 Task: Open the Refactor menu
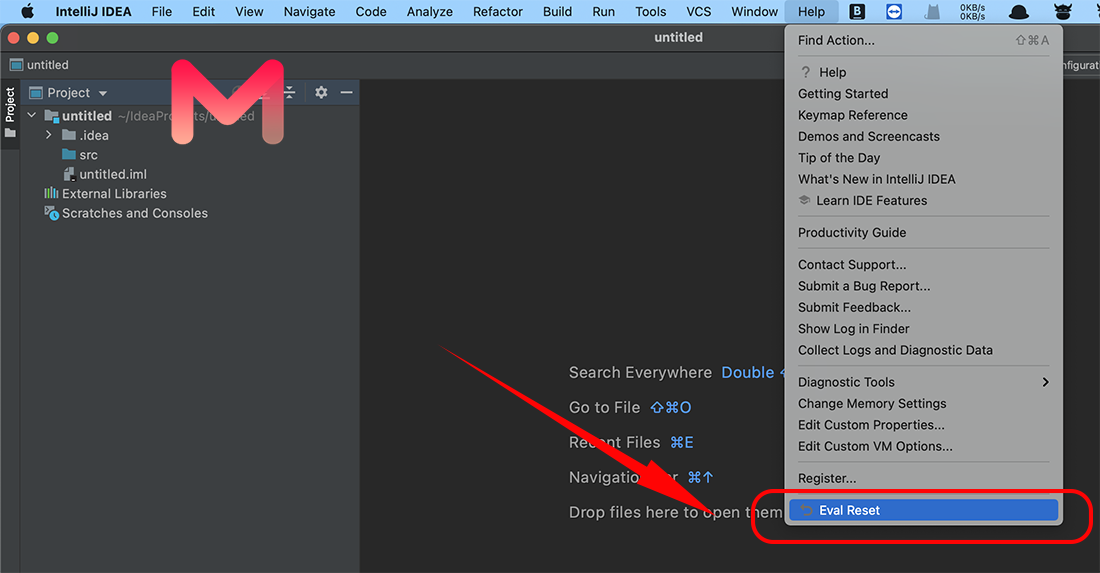coord(497,11)
